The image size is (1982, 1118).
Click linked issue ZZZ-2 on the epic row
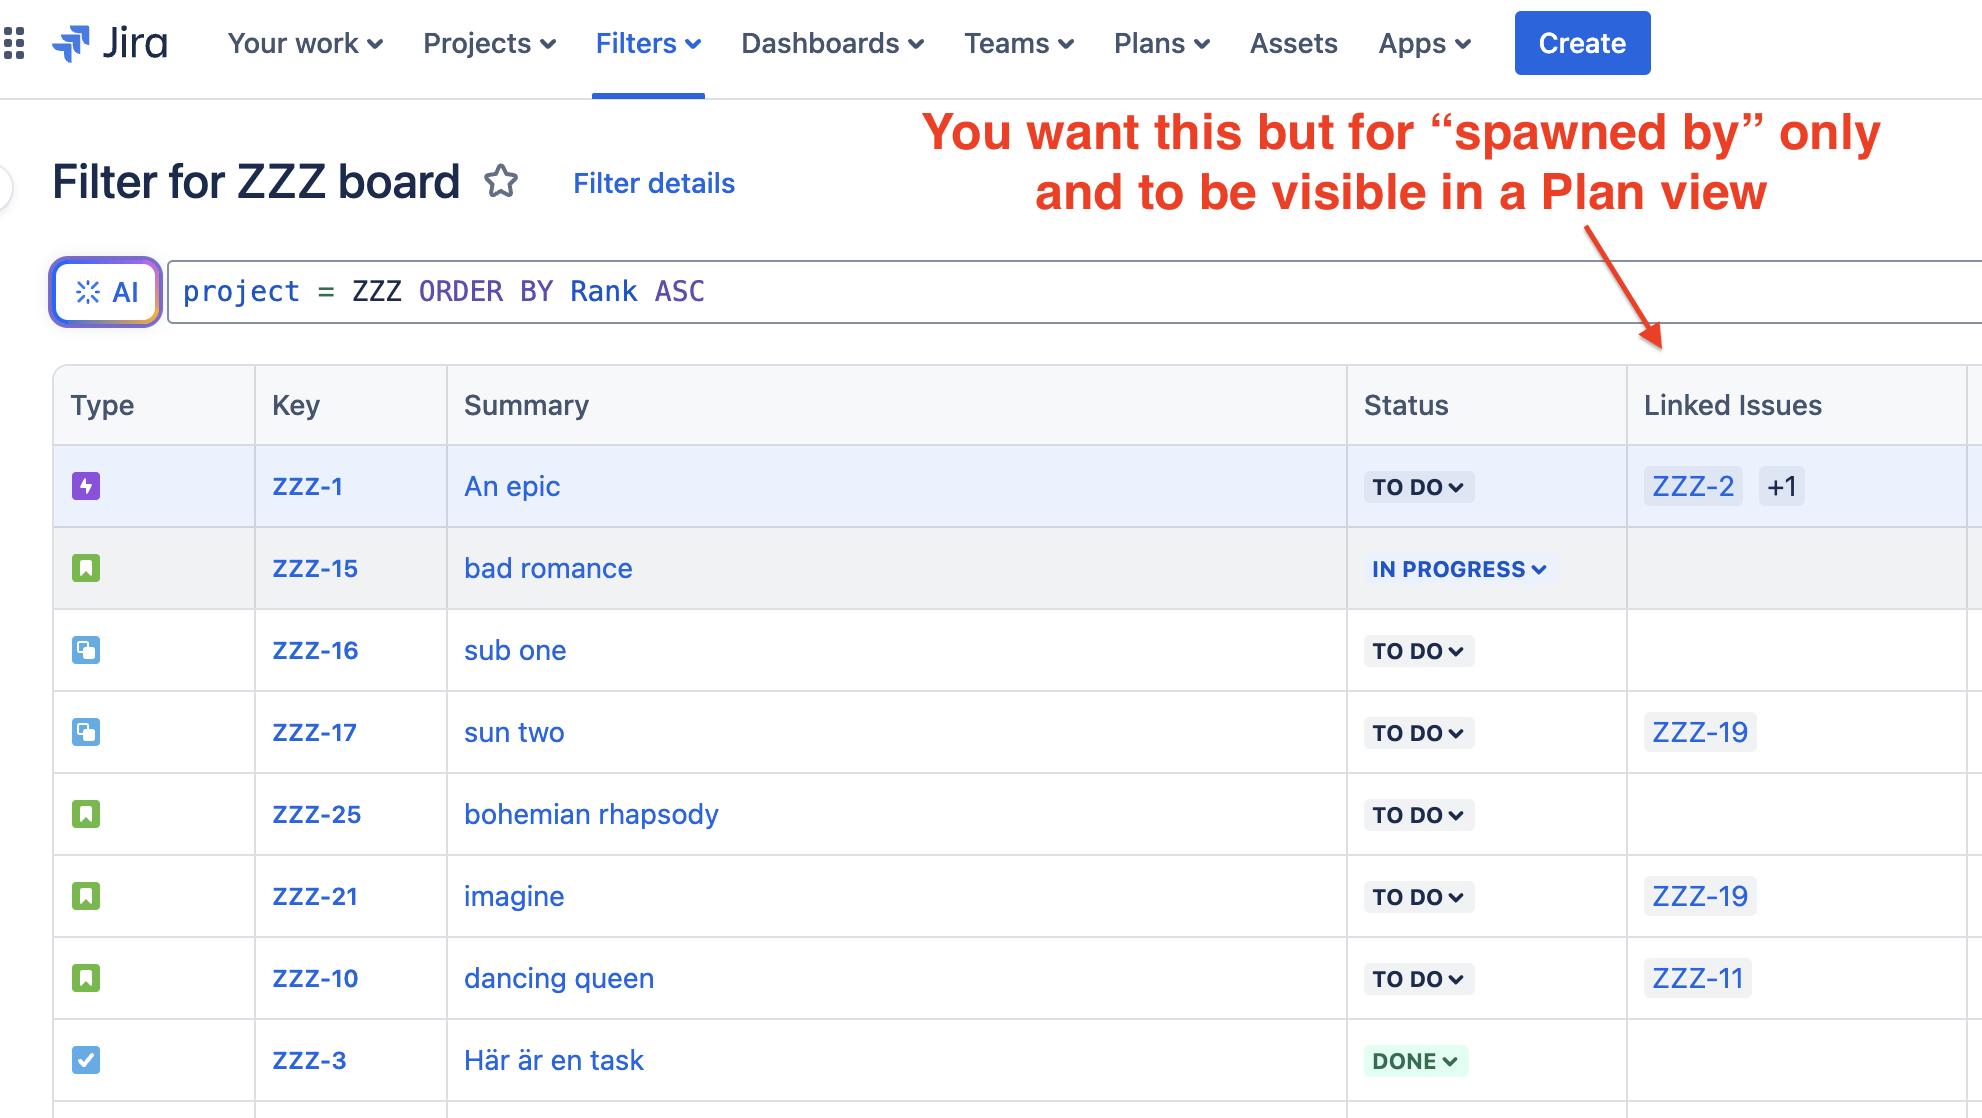click(1693, 486)
